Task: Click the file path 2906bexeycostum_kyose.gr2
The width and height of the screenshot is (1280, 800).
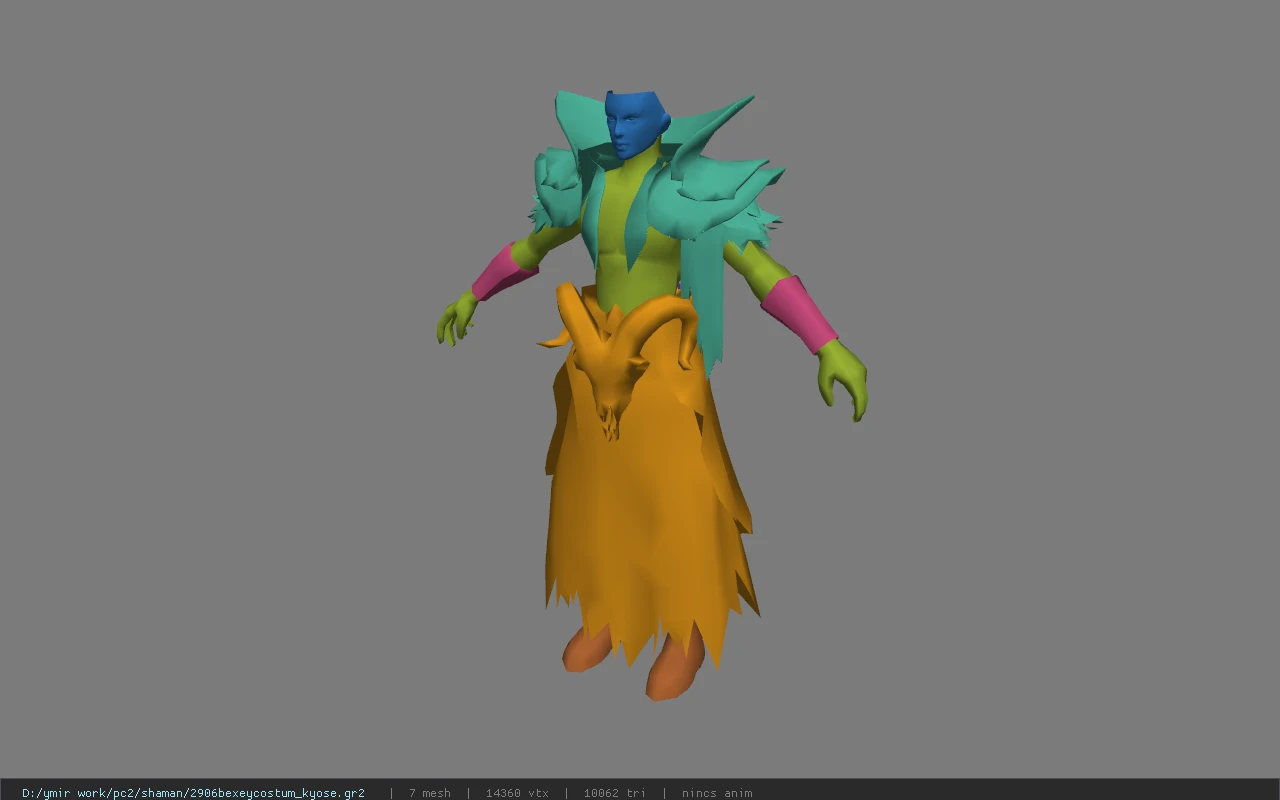Action: [x=193, y=793]
